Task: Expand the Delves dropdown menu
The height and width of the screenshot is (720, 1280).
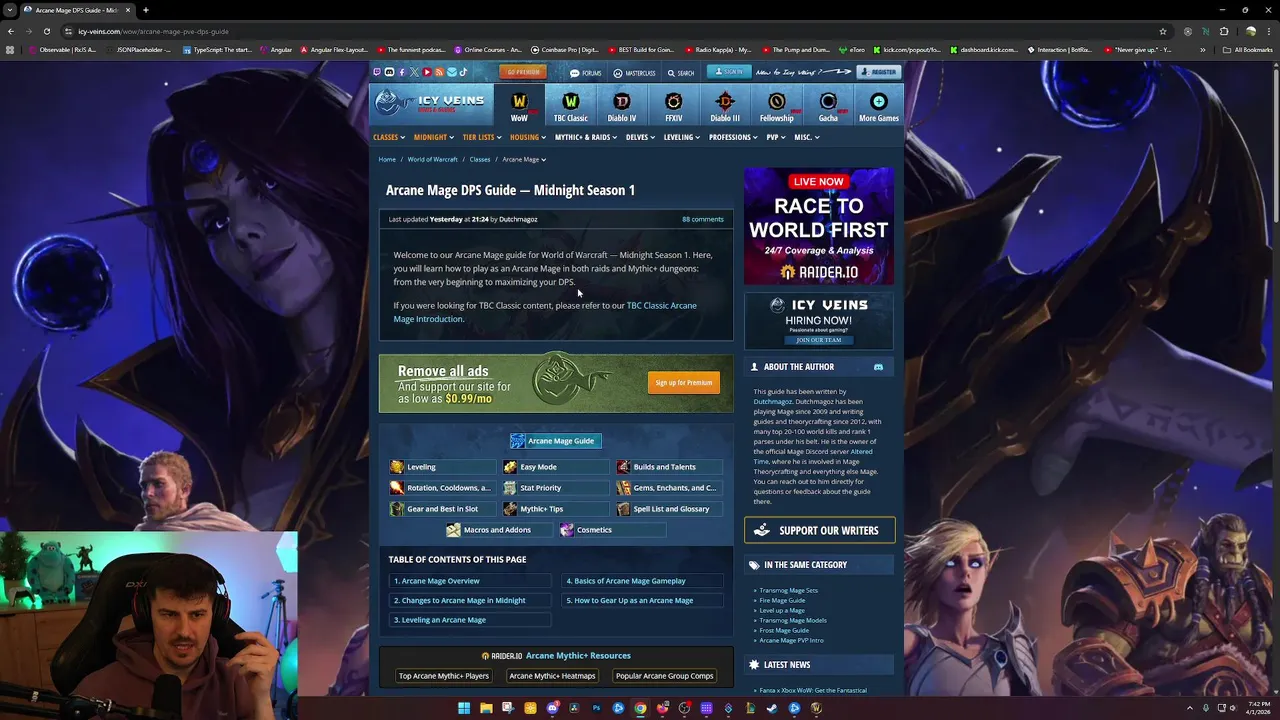Action: [x=641, y=137]
